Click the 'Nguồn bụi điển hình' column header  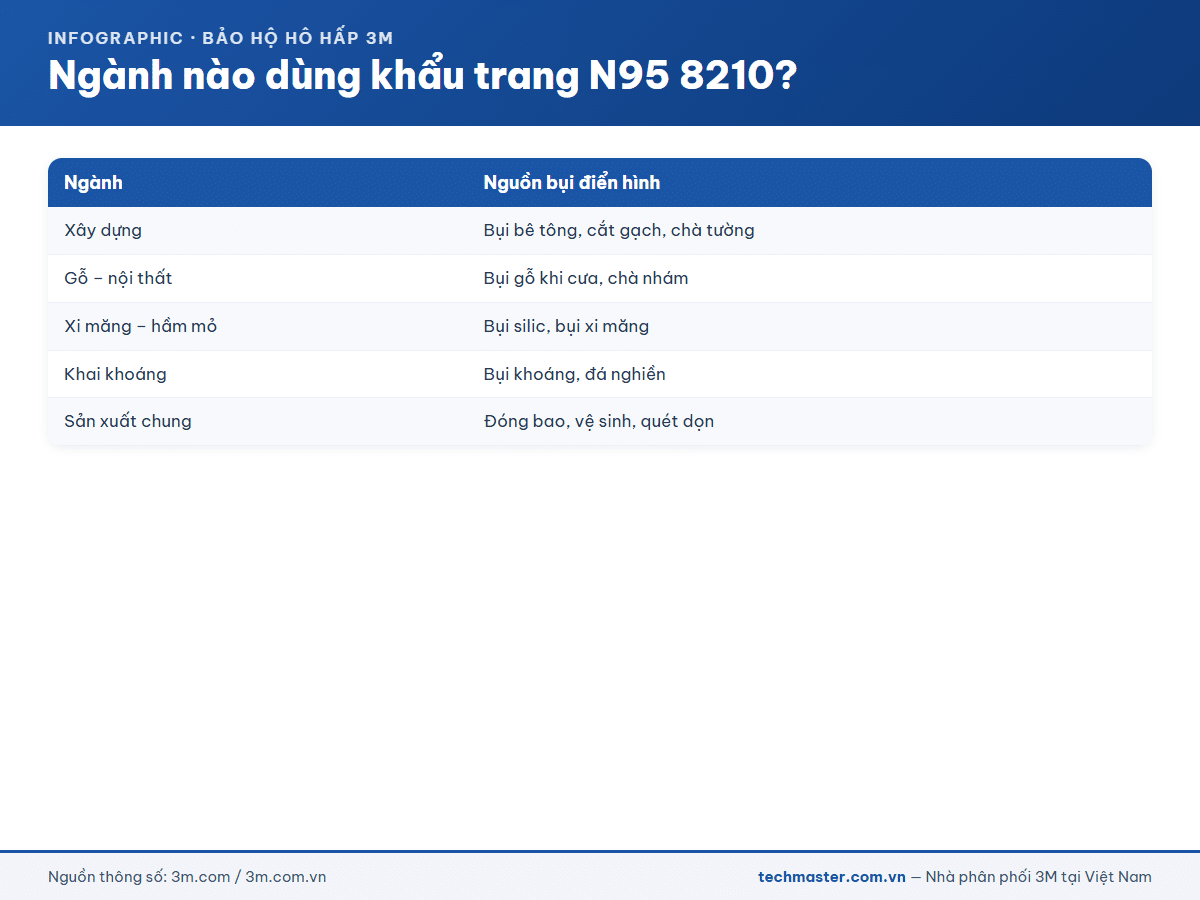[809, 183]
